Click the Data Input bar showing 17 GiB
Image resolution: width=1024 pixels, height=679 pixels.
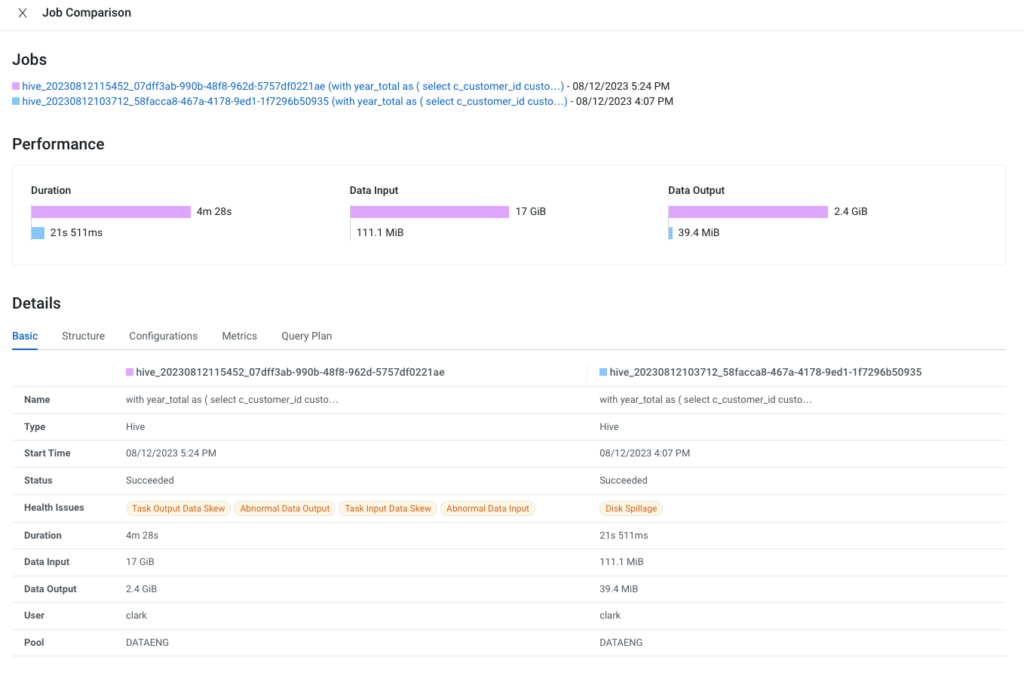tap(429, 211)
